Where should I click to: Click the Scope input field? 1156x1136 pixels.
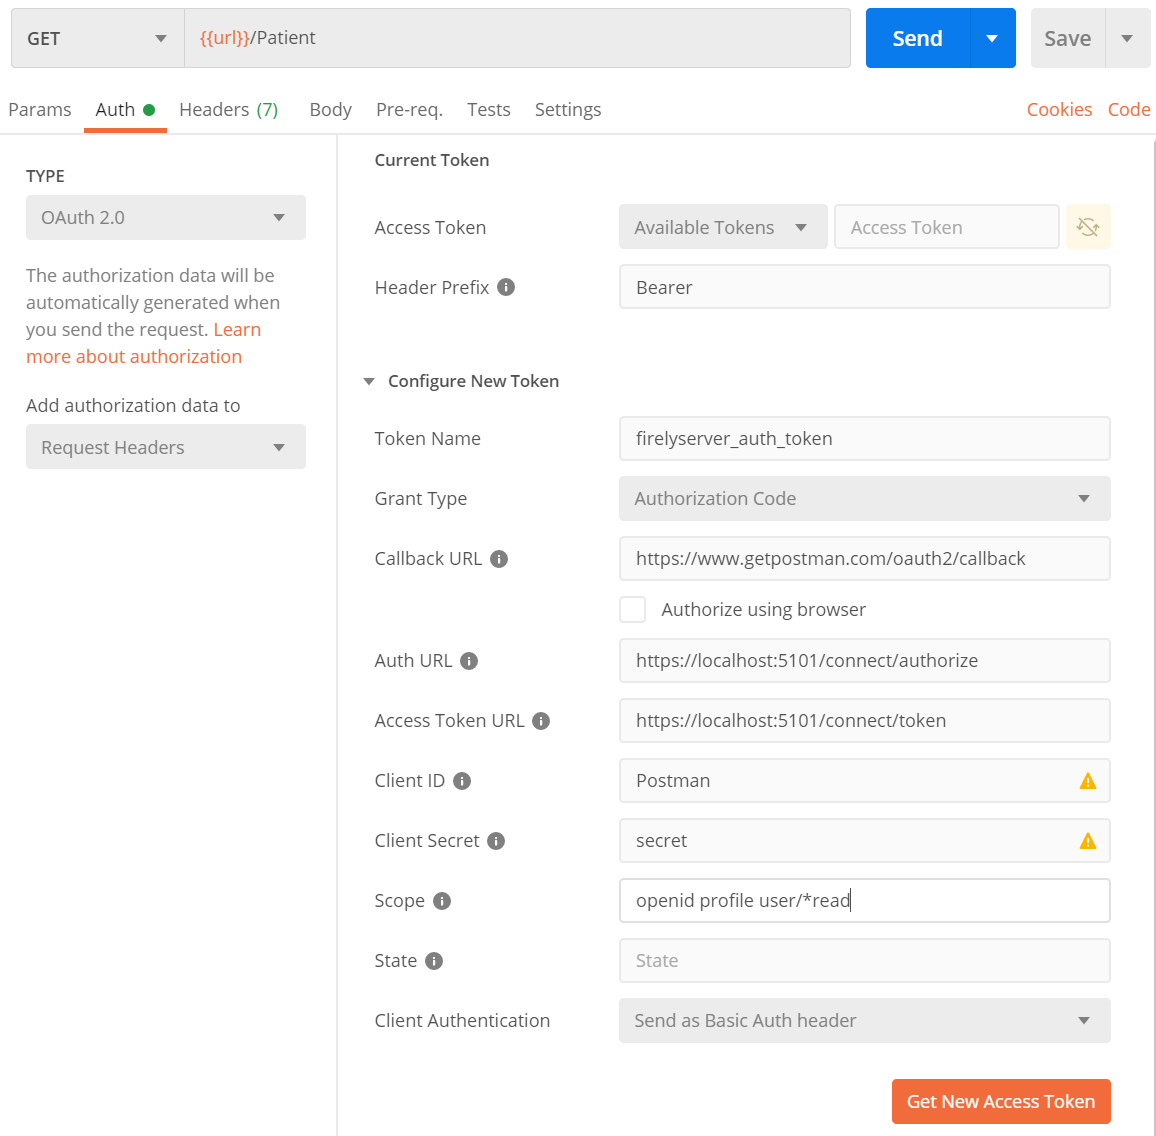point(865,901)
